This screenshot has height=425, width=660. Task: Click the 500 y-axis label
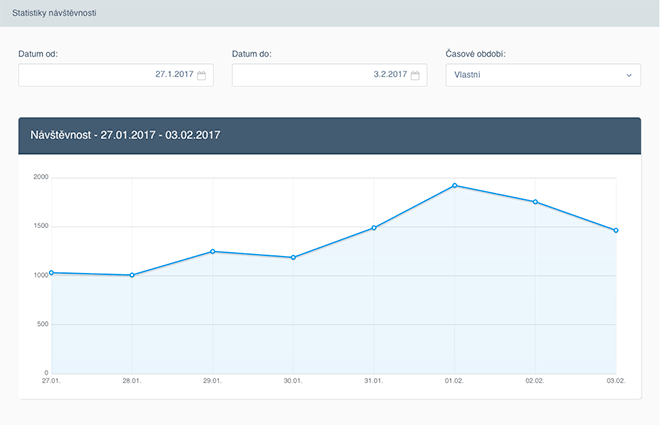(x=43, y=324)
